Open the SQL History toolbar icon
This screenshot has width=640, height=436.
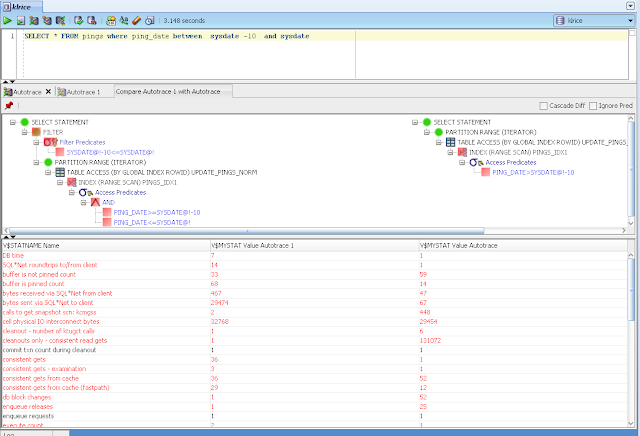pyautogui.click(x=150, y=20)
